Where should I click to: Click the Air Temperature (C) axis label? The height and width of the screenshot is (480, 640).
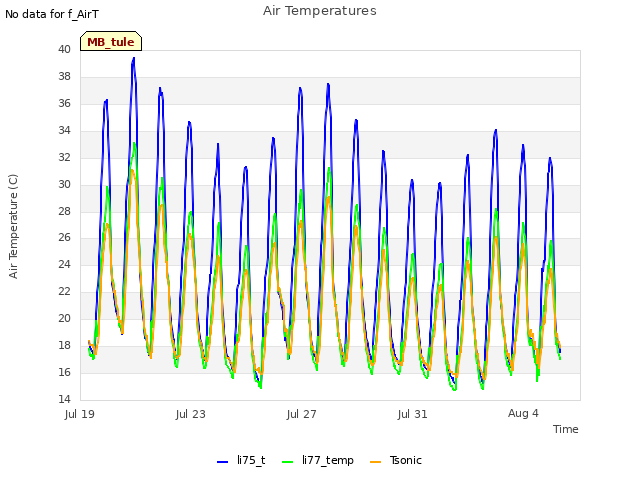point(13,226)
